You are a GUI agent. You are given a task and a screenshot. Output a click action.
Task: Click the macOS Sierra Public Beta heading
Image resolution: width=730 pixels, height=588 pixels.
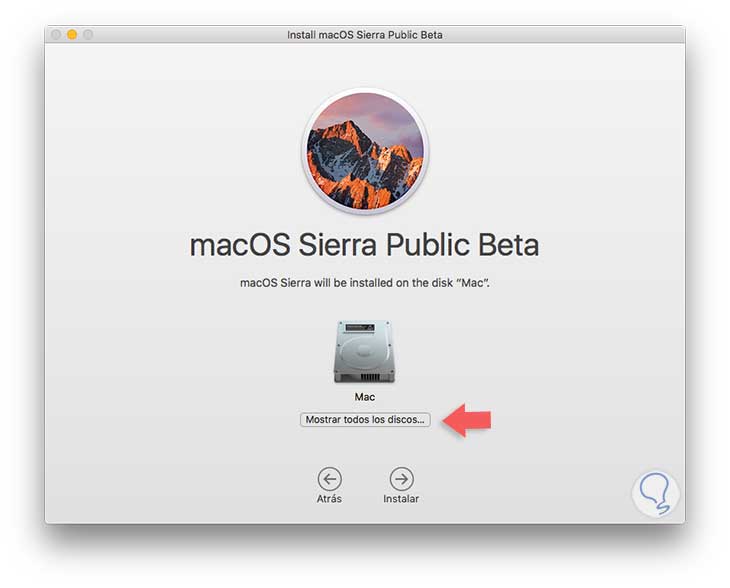[x=365, y=245]
